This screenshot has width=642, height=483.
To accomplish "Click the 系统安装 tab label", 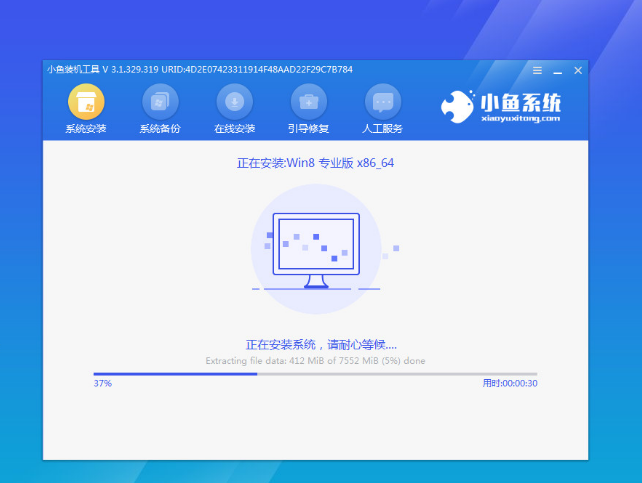I will click(86, 129).
